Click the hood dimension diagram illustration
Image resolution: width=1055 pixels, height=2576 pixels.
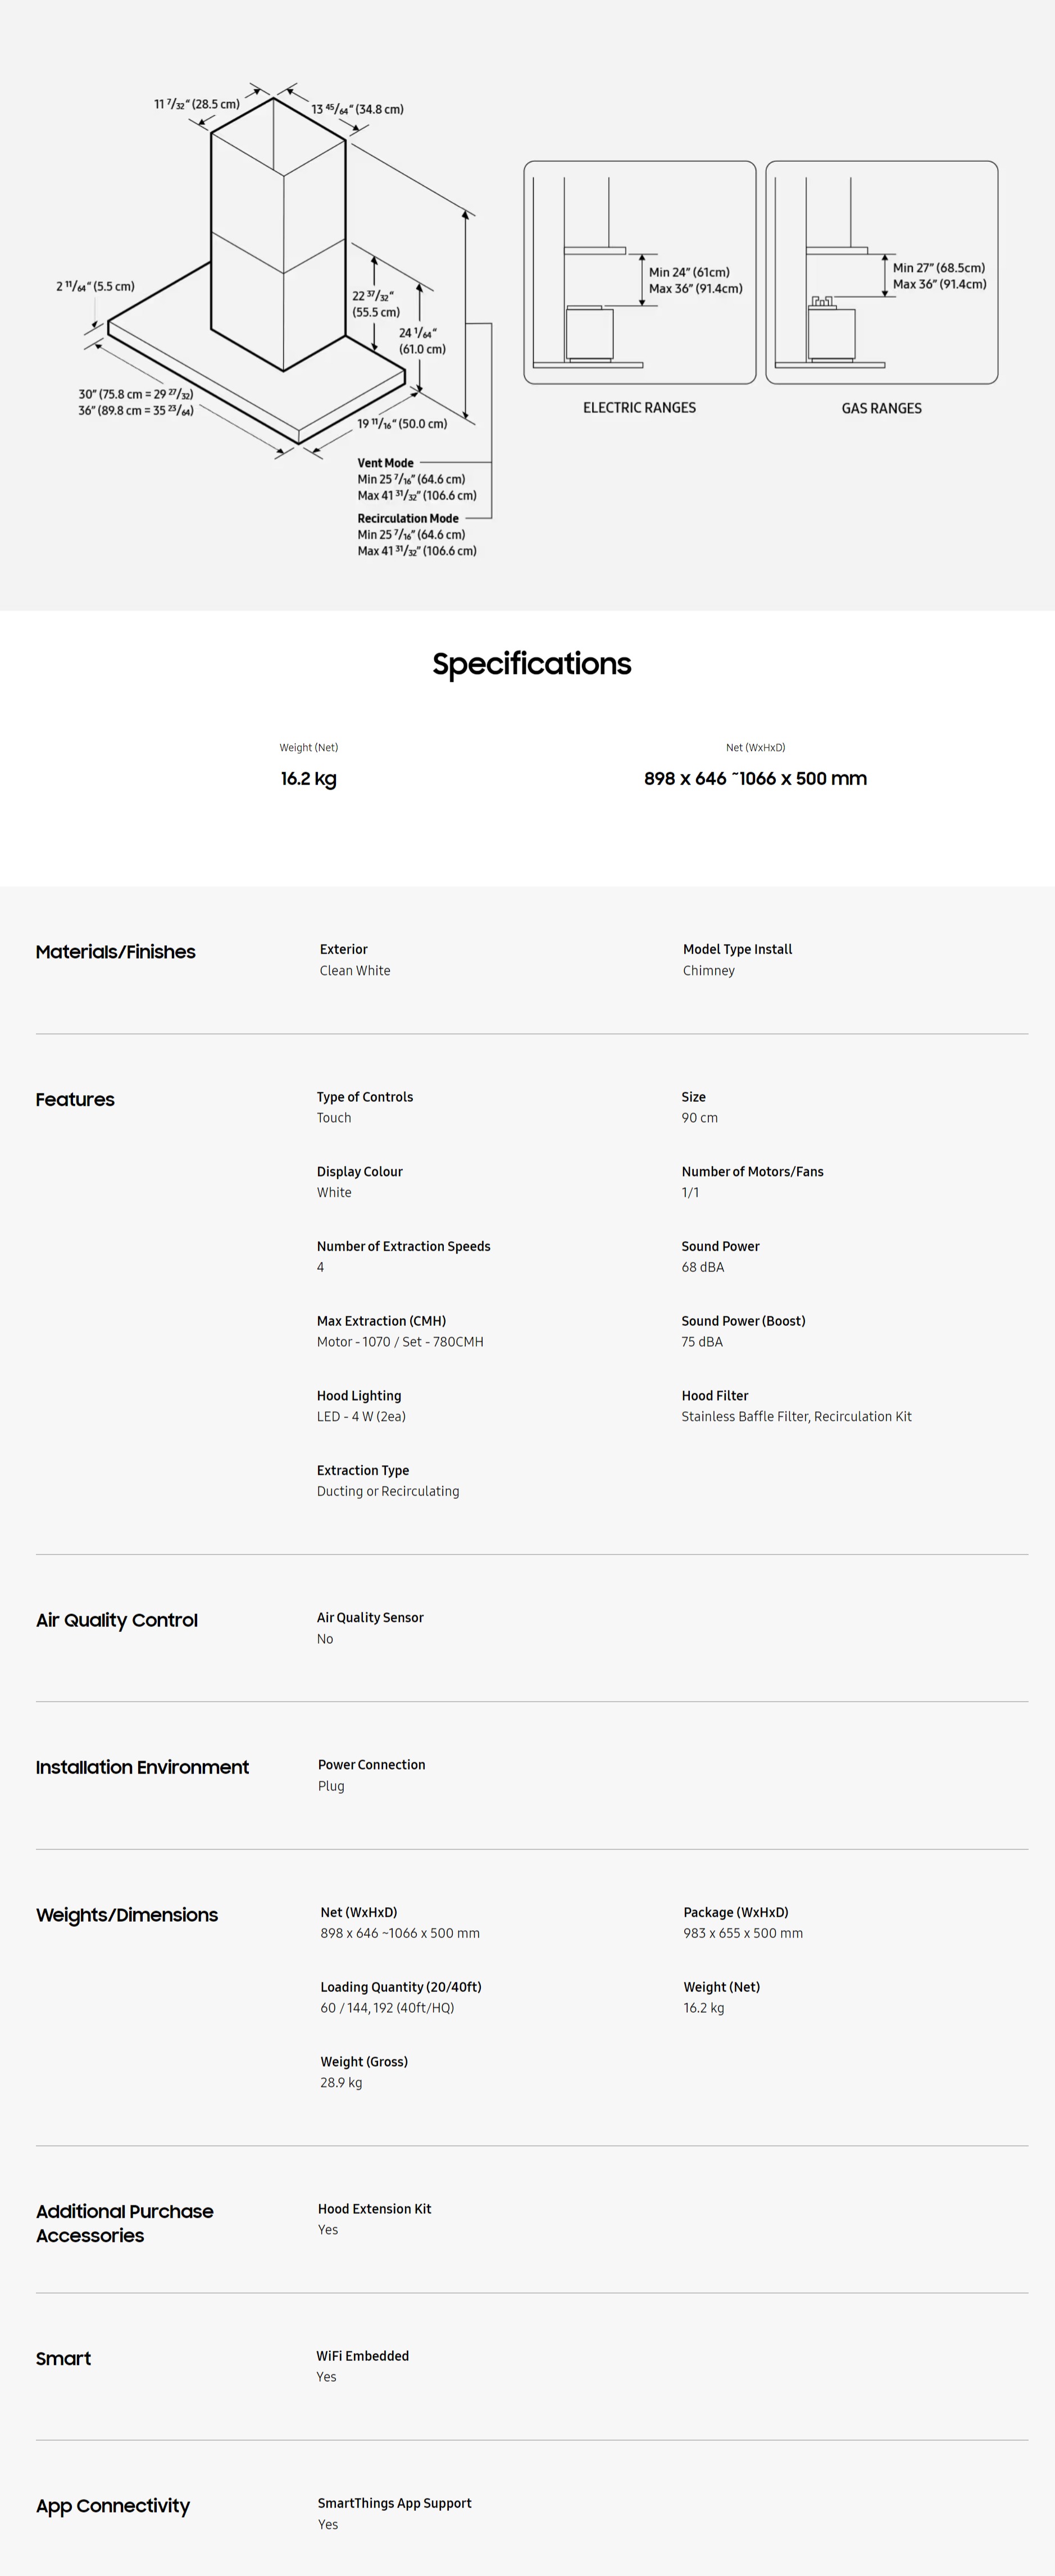coord(275,320)
